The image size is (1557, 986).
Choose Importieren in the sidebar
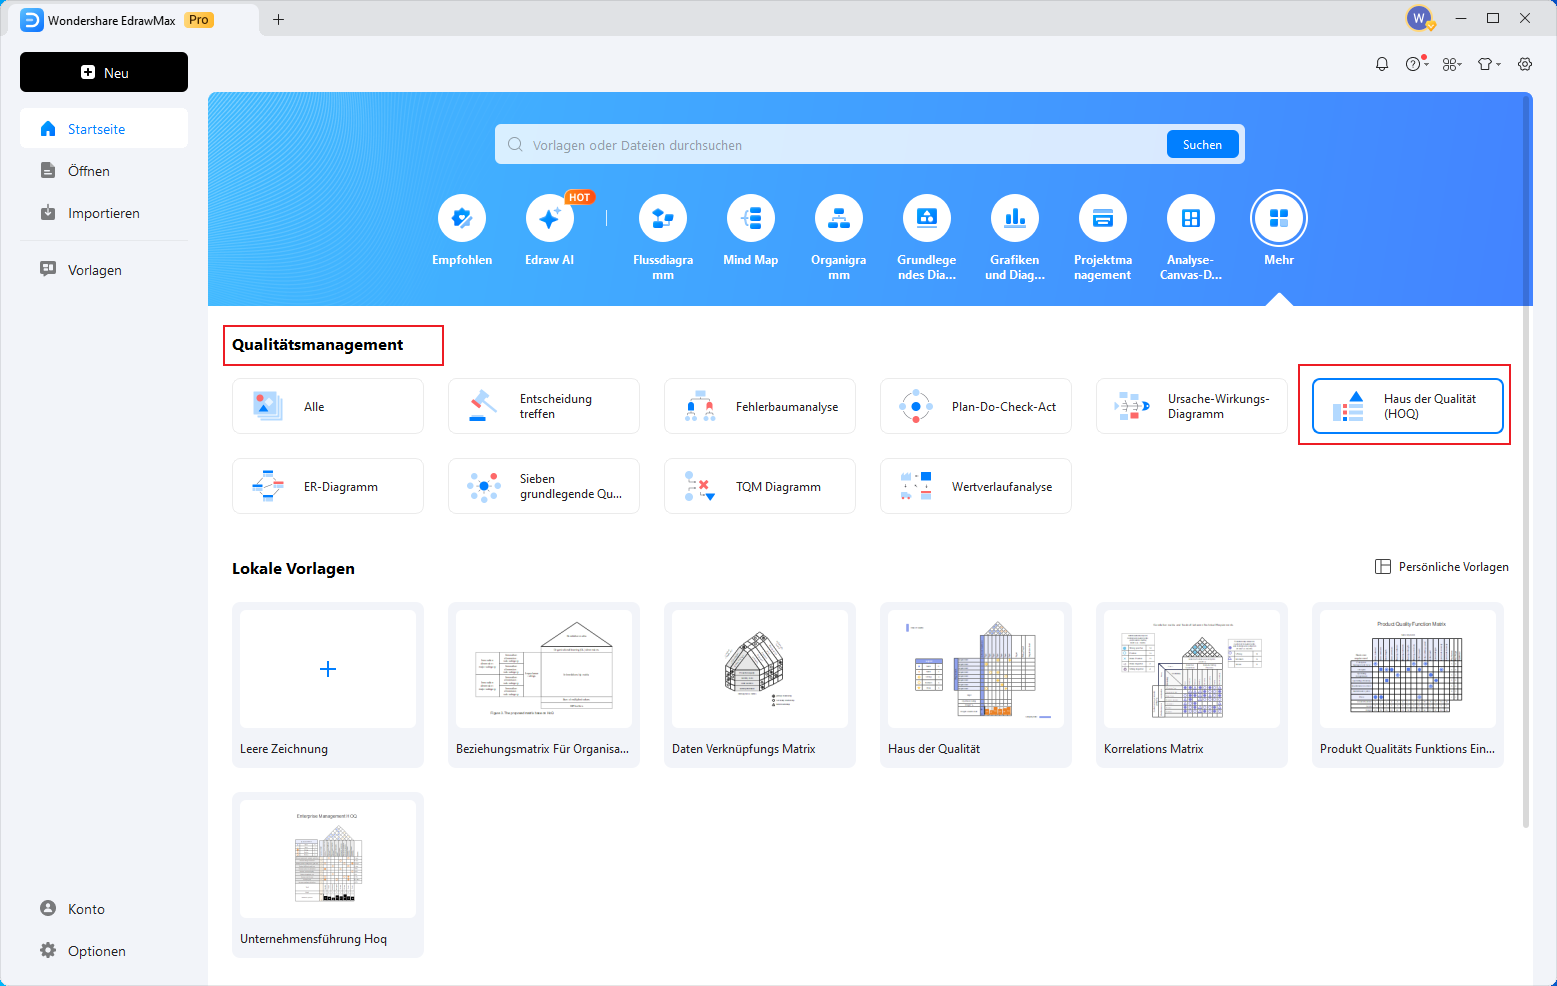(104, 213)
